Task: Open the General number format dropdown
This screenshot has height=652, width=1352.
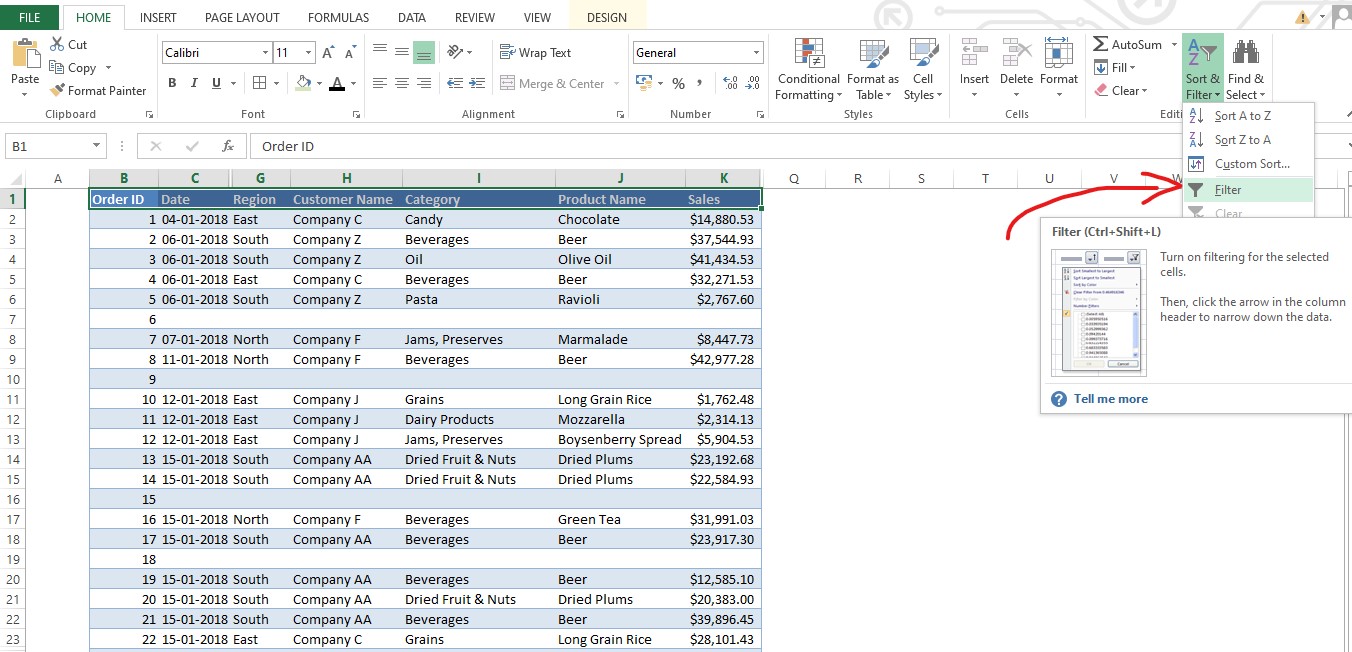Action: [755, 51]
